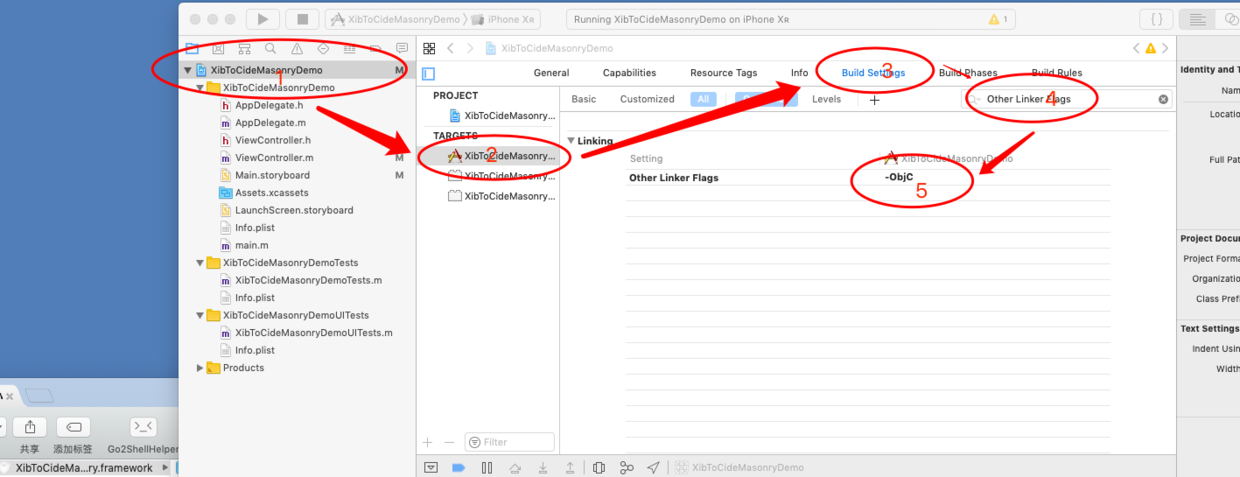Screen dimensions: 1240x477
Task: Toggle the project and targets list sidebar icon
Action: coord(429,73)
